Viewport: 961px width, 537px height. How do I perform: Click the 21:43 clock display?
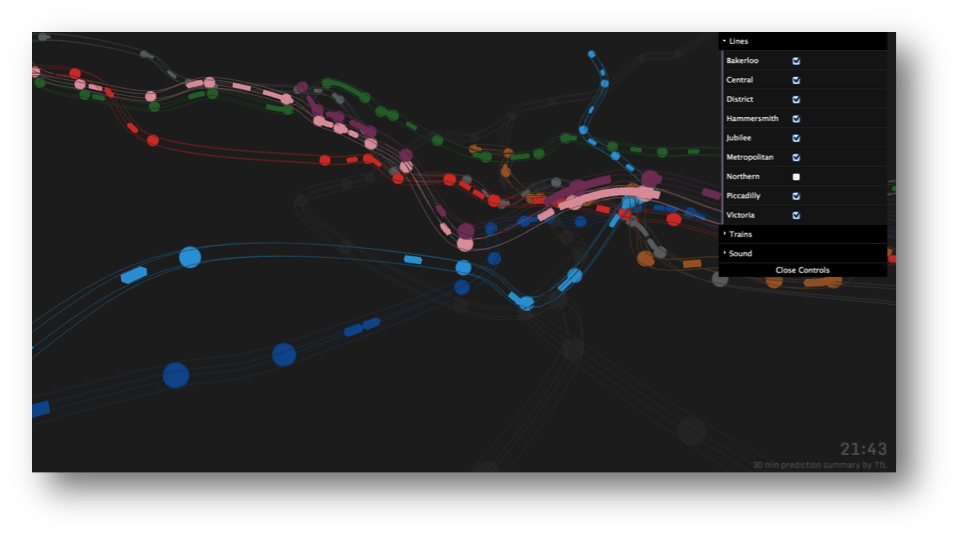coord(862,450)
